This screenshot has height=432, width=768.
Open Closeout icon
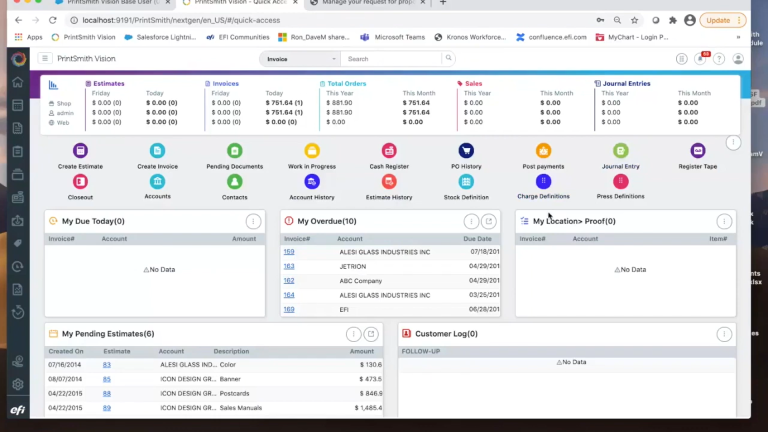[80, 182]
